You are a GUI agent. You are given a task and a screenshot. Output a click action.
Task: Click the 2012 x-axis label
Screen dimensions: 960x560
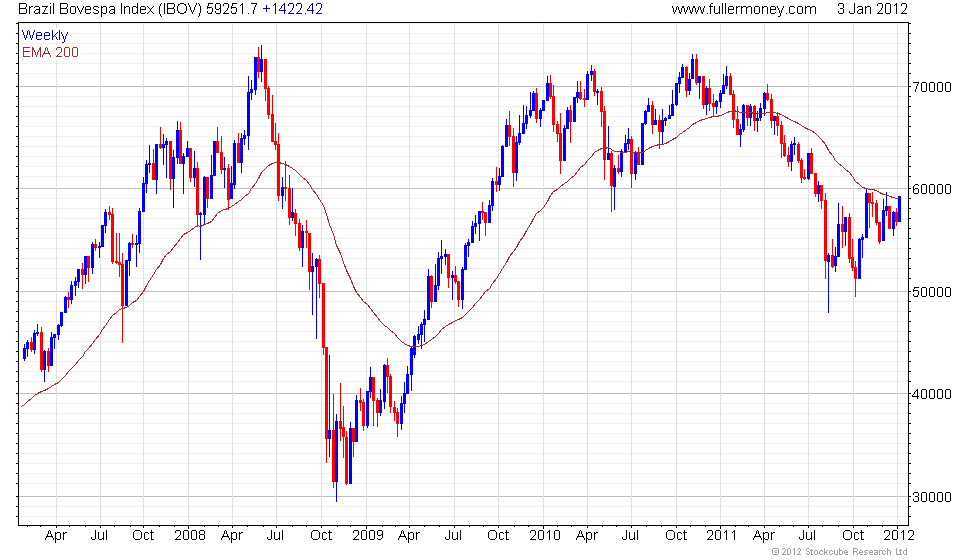[x=898, y=535]
